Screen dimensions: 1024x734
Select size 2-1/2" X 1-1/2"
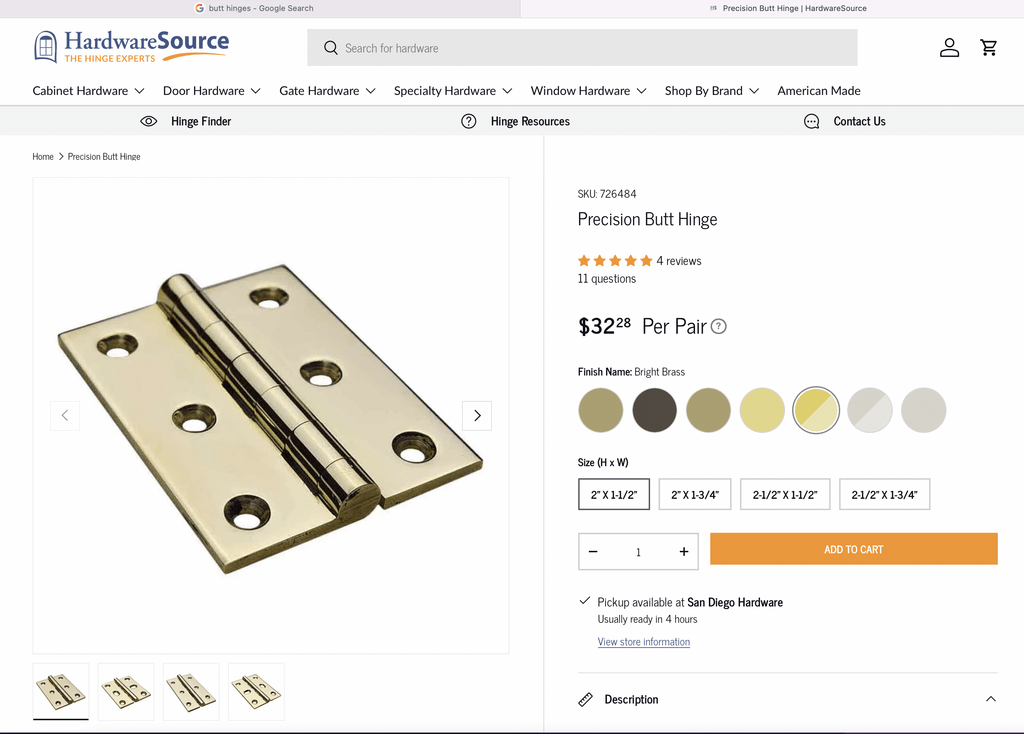pyautogui.click(x=785, y=494)
